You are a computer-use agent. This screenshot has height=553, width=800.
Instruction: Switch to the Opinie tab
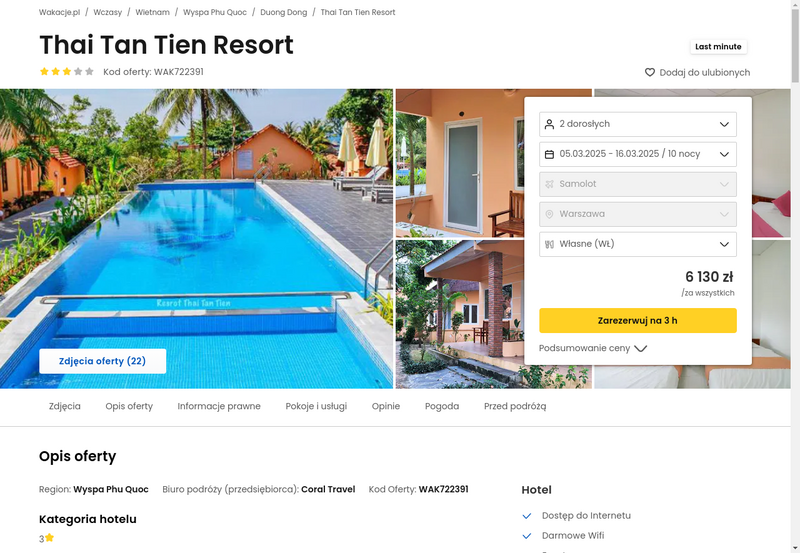pos(386,406)
